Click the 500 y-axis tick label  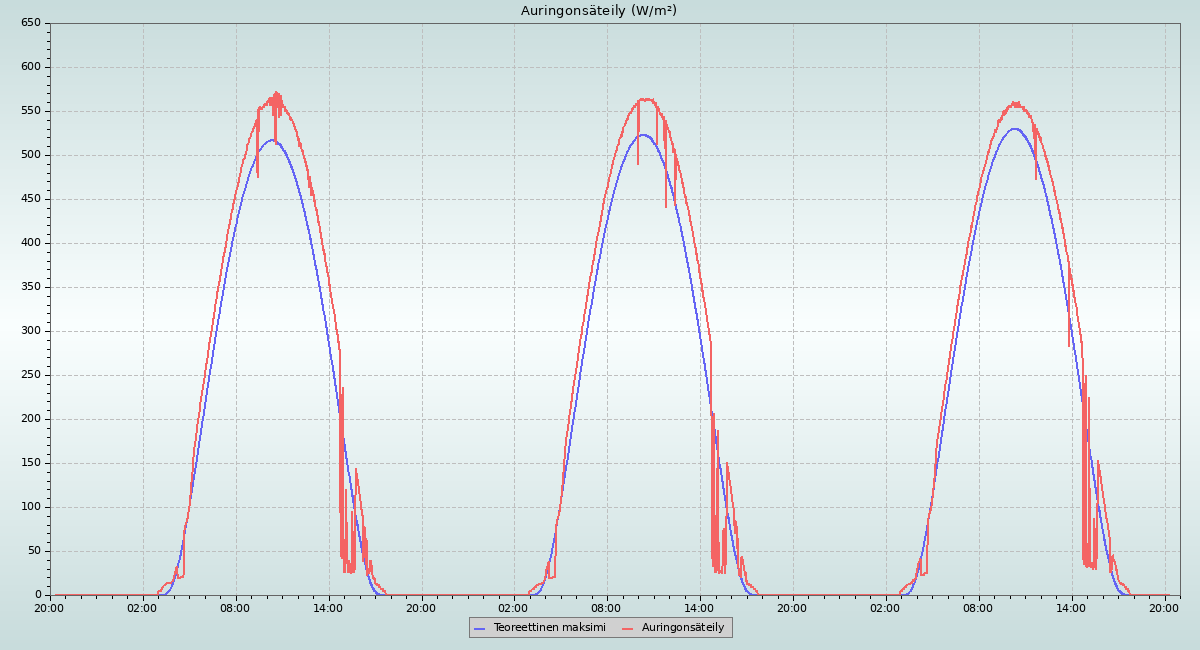[31, 155]
